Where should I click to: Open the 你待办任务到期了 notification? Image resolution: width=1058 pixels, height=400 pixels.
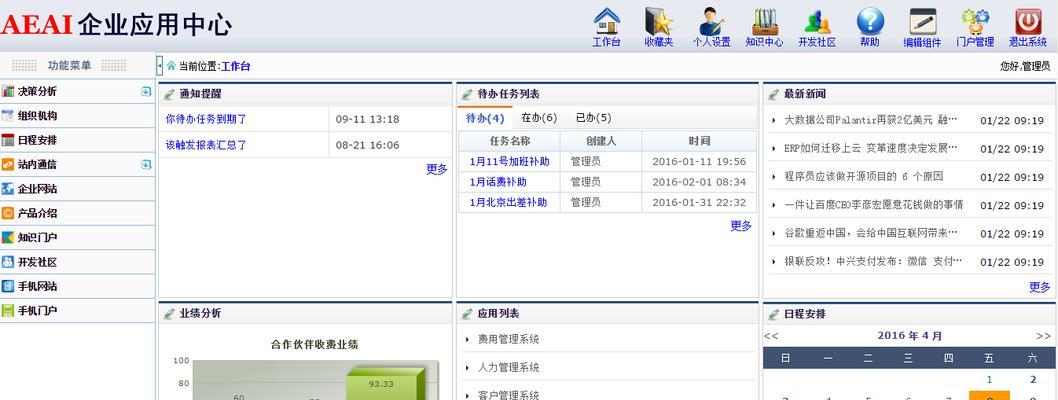point(206,119)
